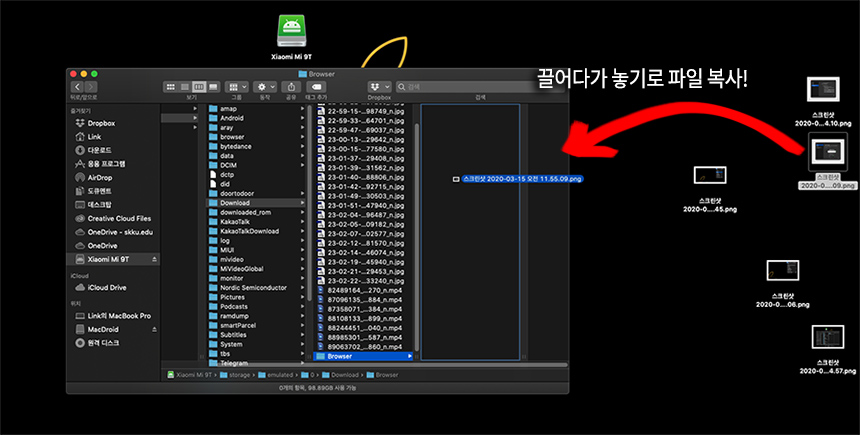Expand the Android folder arrow
The image size is (860, 435).
tap(302, 118)
